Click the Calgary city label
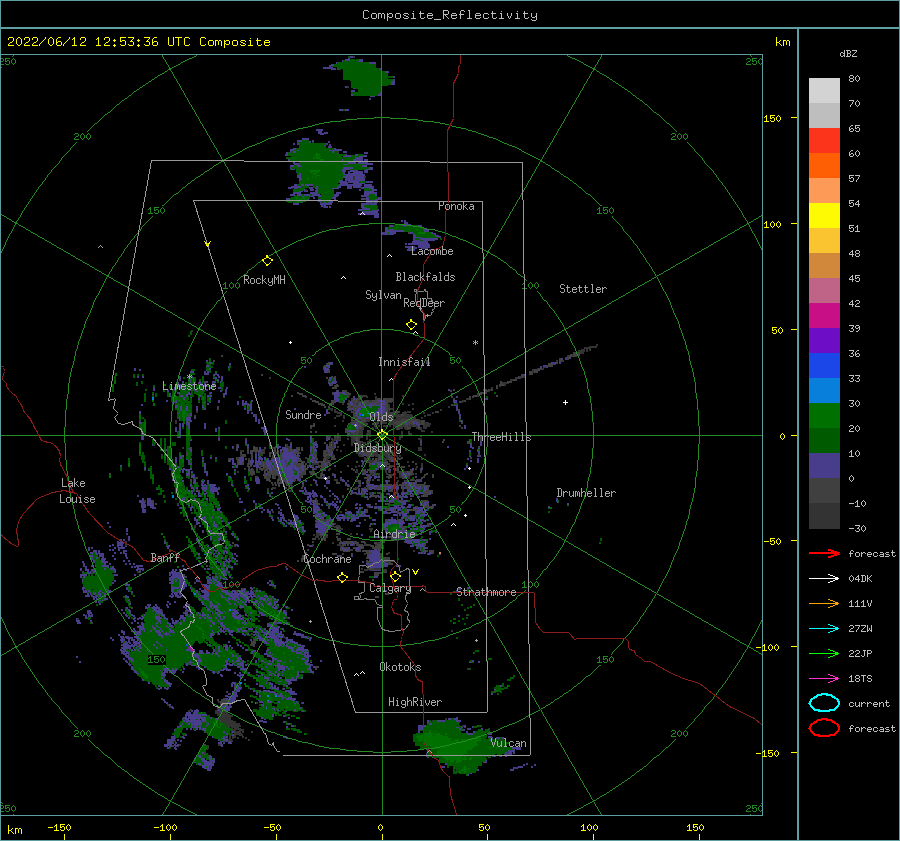The image size is (900, 841). coord(390,588)
